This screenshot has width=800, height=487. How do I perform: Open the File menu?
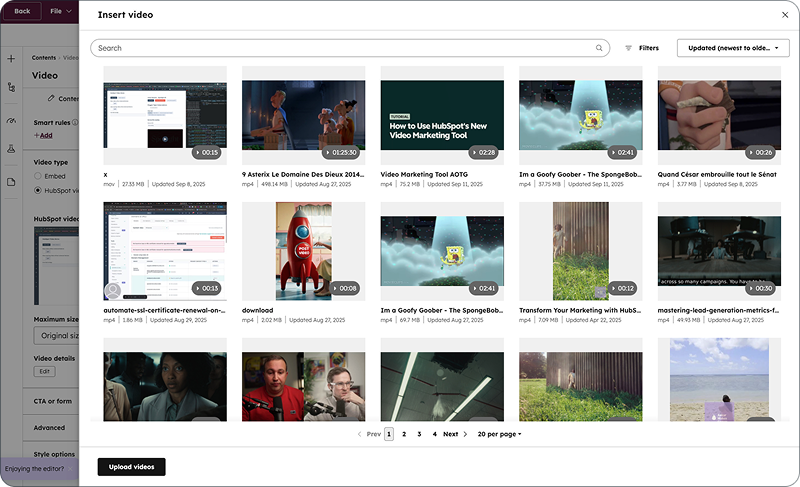click(61, 11)
